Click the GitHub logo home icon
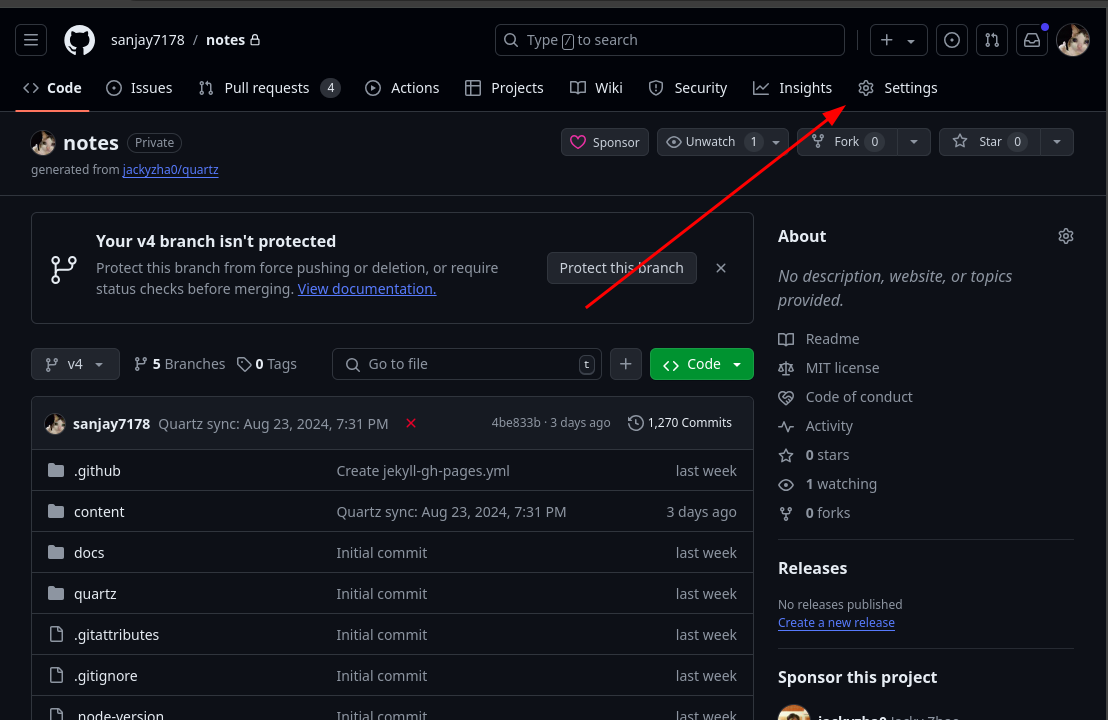 tap(79, 40)
